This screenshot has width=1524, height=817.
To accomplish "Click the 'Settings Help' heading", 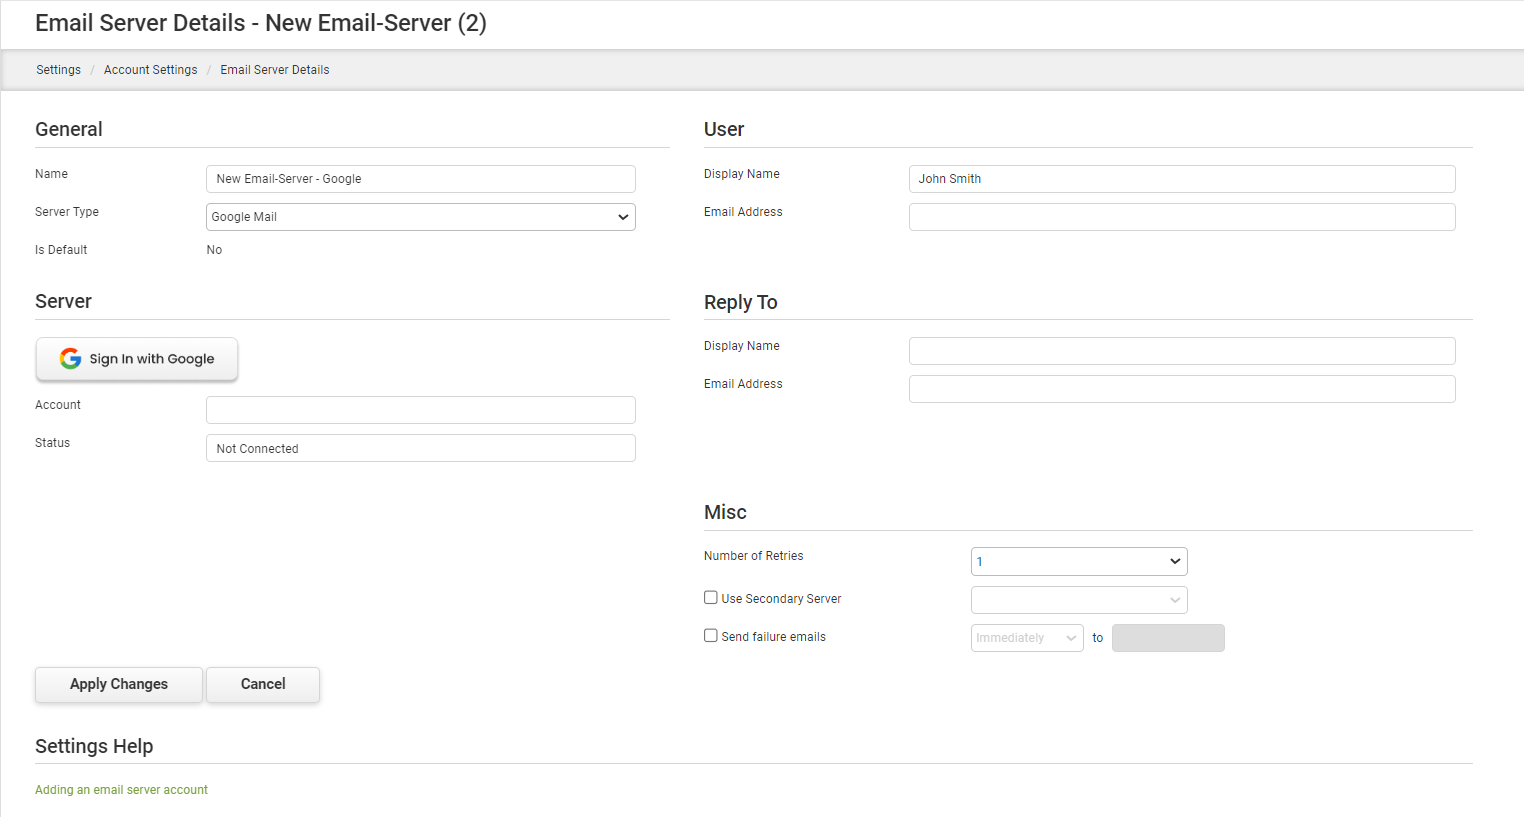I will coord(94,746).
